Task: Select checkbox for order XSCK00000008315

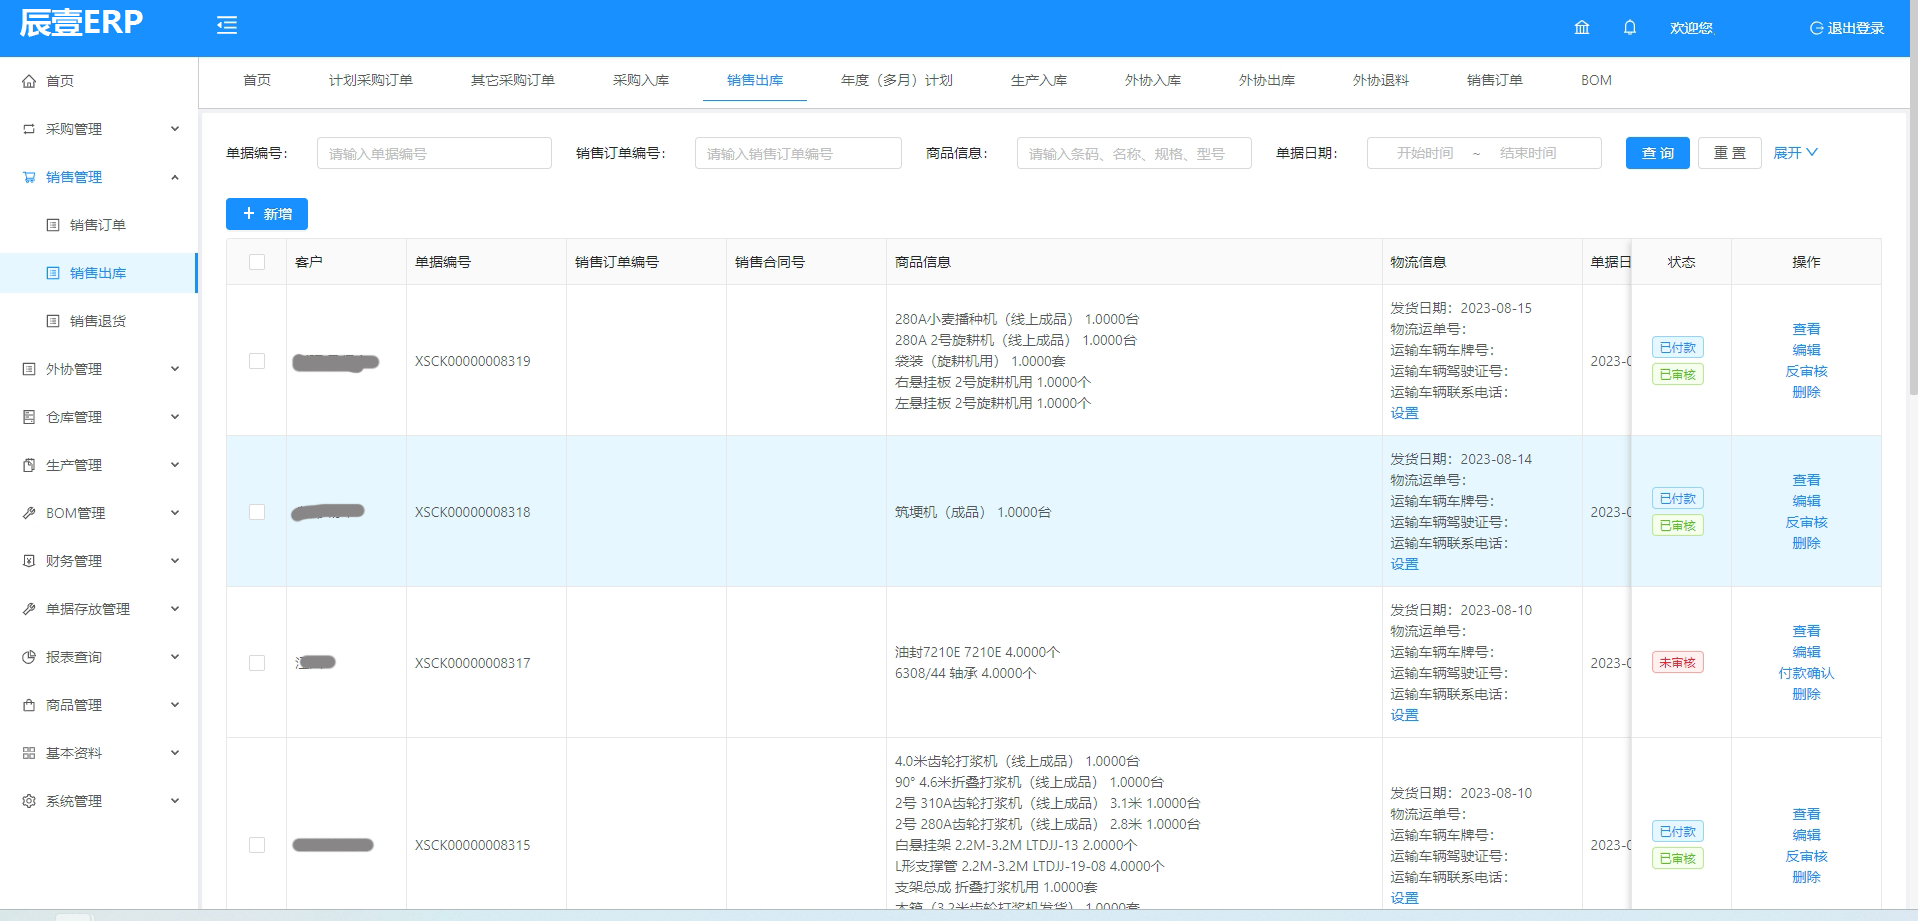Action: tap(257, 845)
